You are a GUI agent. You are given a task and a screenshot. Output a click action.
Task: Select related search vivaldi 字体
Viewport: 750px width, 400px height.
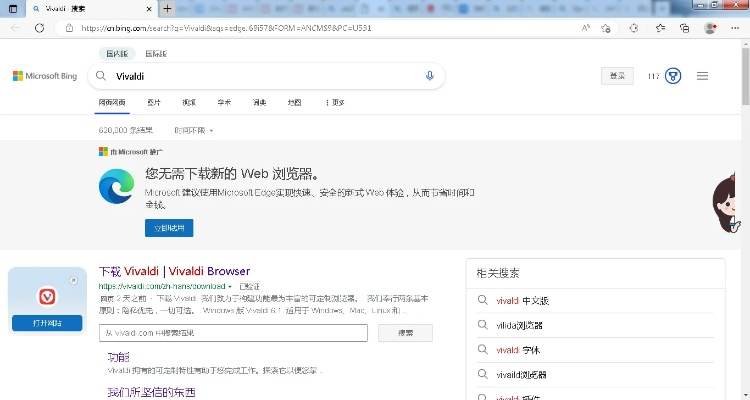click(518, 350)
